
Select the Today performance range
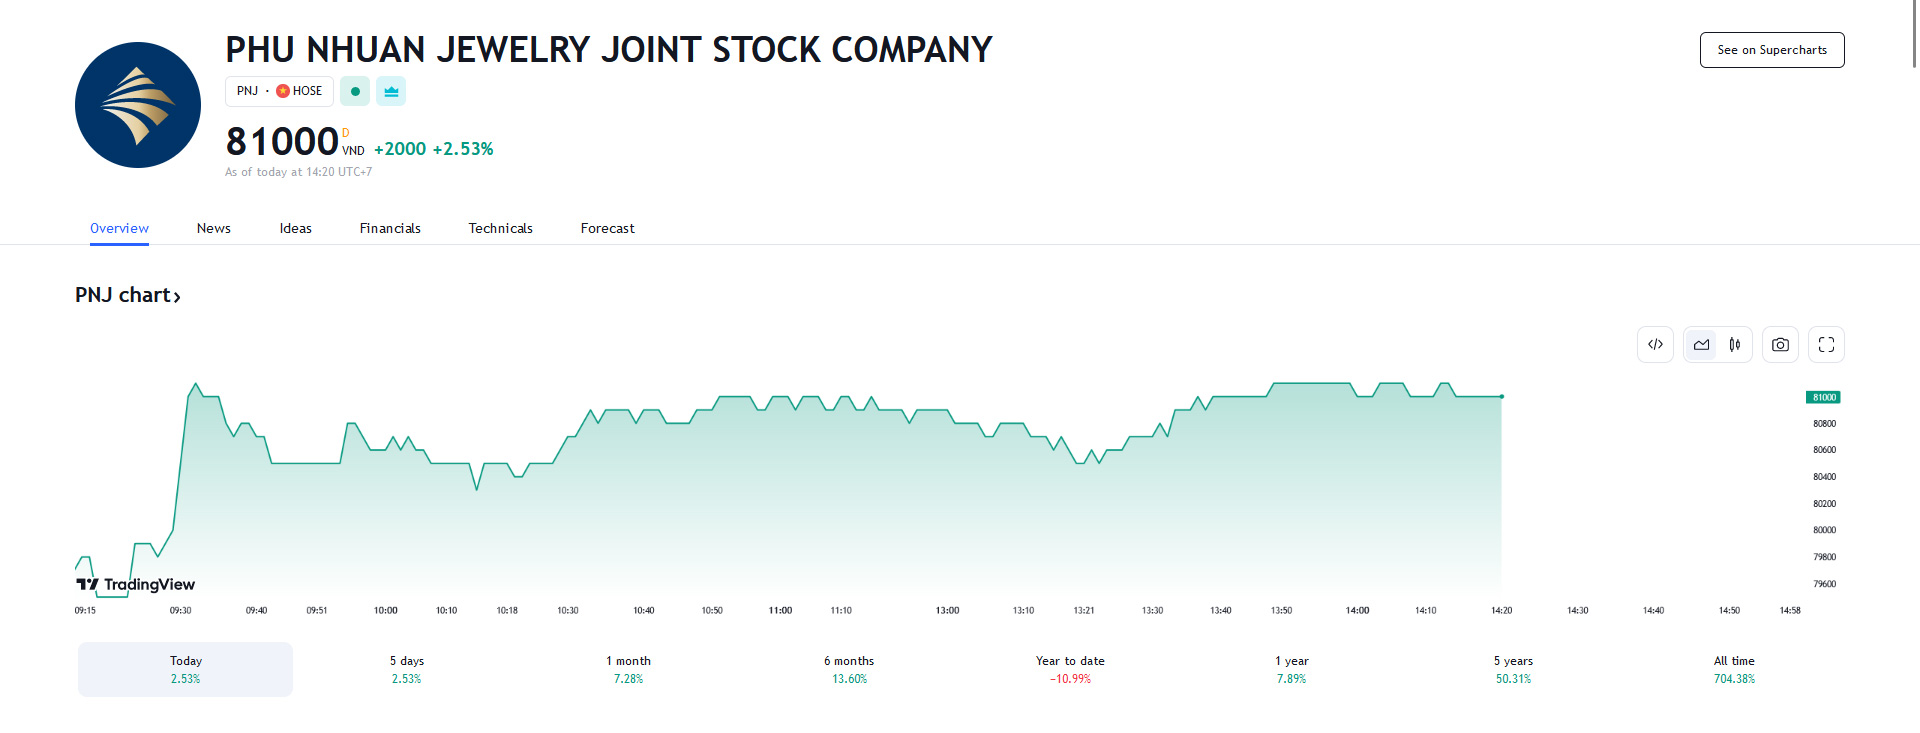tap(185, 669)
